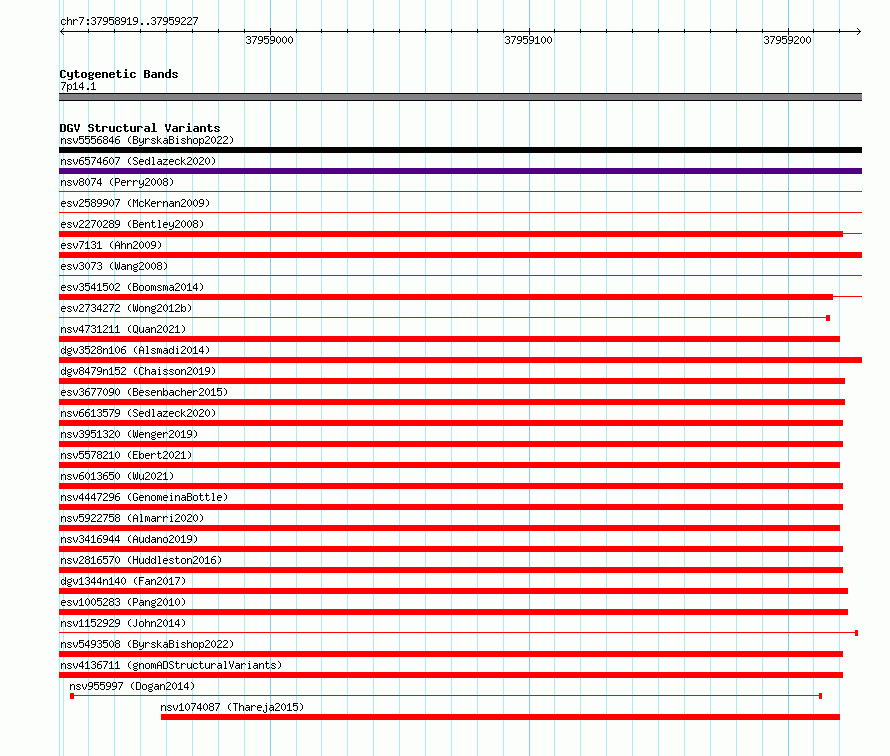The width and height of the screenshot is (890, 756).
Task: Open the nsv4731211 (Quan2021) label
Action: (x=123, y=329)
